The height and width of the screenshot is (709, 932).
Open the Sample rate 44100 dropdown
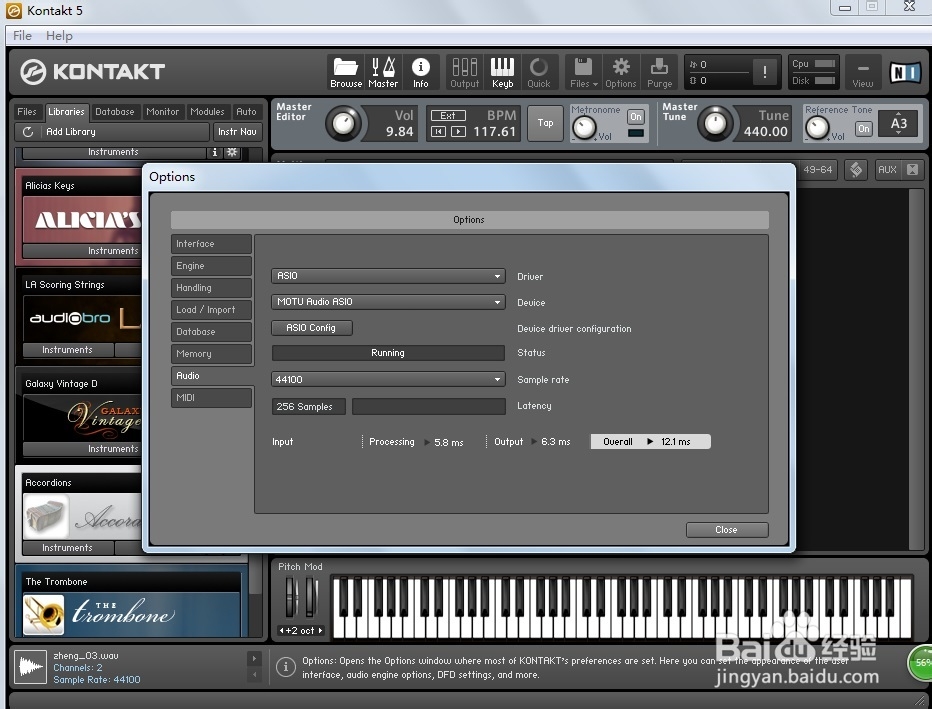coord(388,379)
